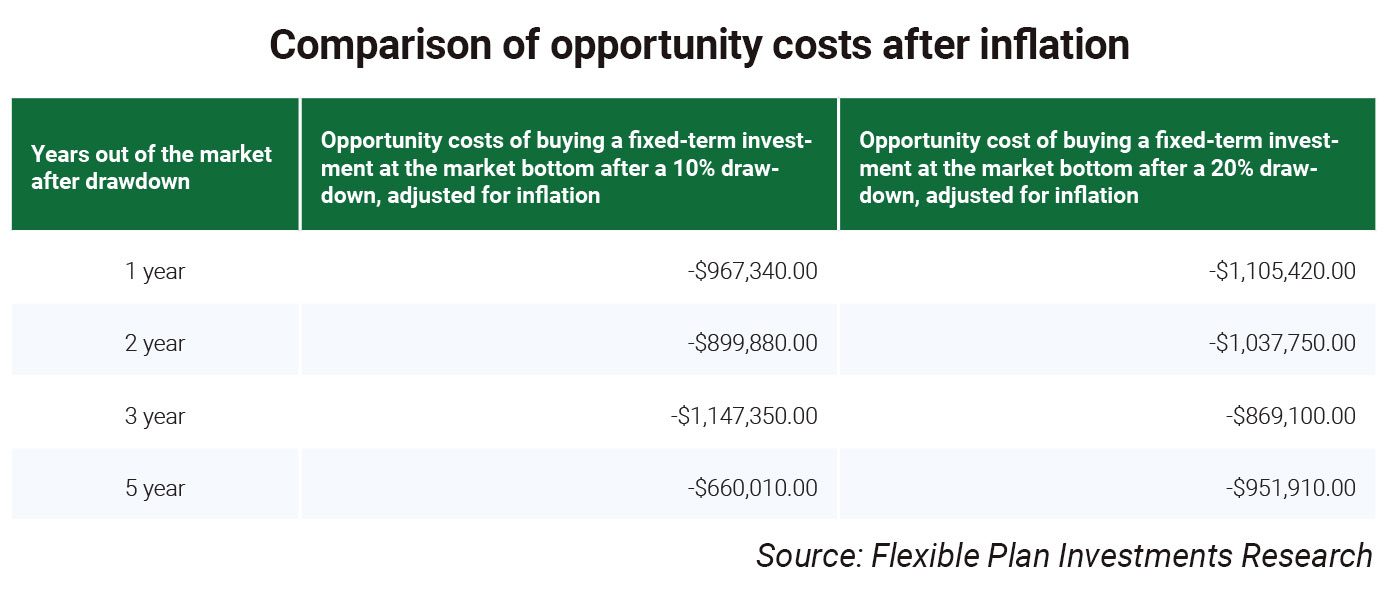The image size is (1400, 600).
Task: Click the "1 year" row label
Action: (x=155, y=271)
